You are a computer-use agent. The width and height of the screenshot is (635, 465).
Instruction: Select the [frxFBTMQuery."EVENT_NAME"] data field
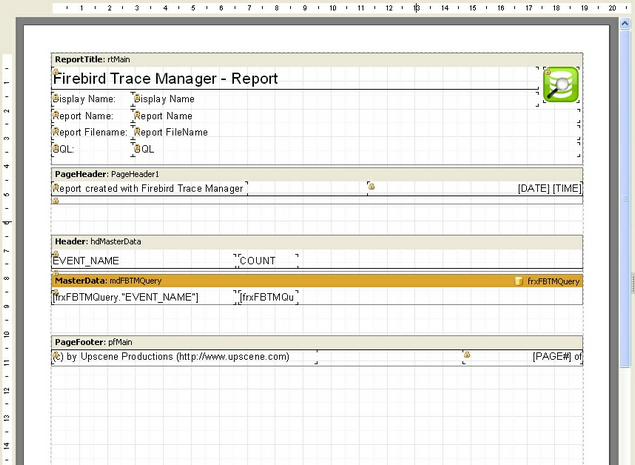tap(144, 297)
